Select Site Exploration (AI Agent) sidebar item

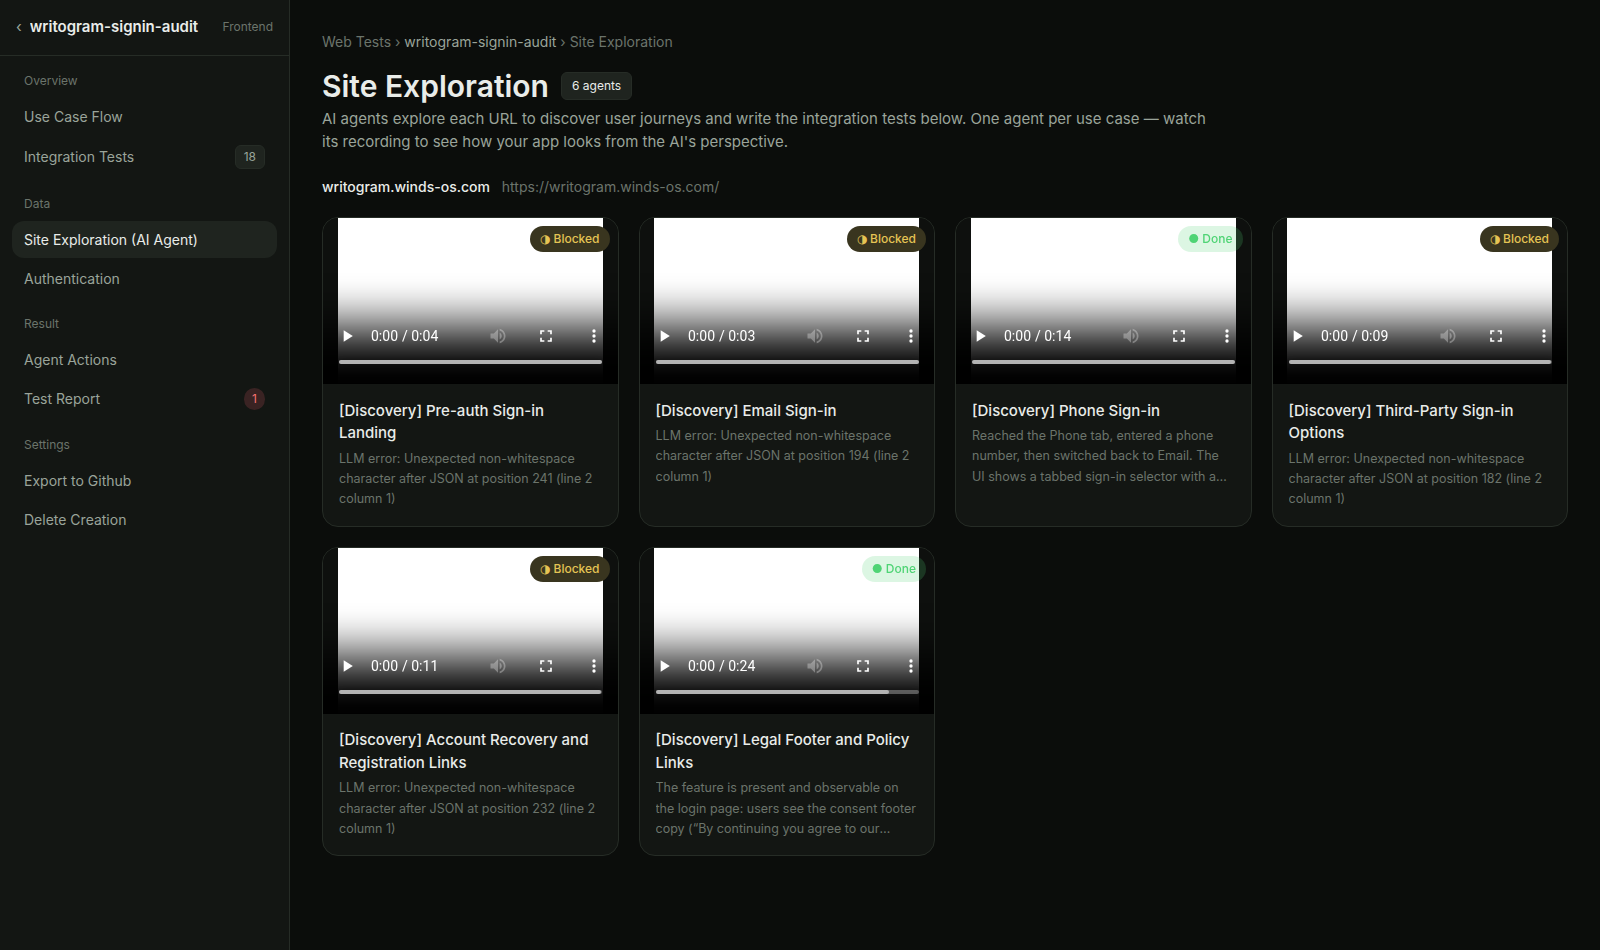point(144,240)
